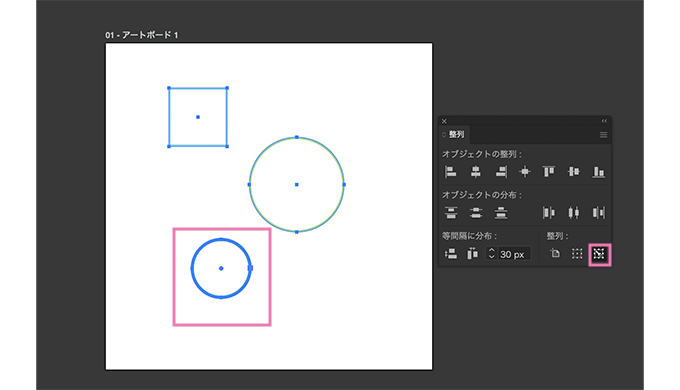Click Horizontal Align Center icon
The width and height of the screenshot is (680, 390).
point(476,172)
